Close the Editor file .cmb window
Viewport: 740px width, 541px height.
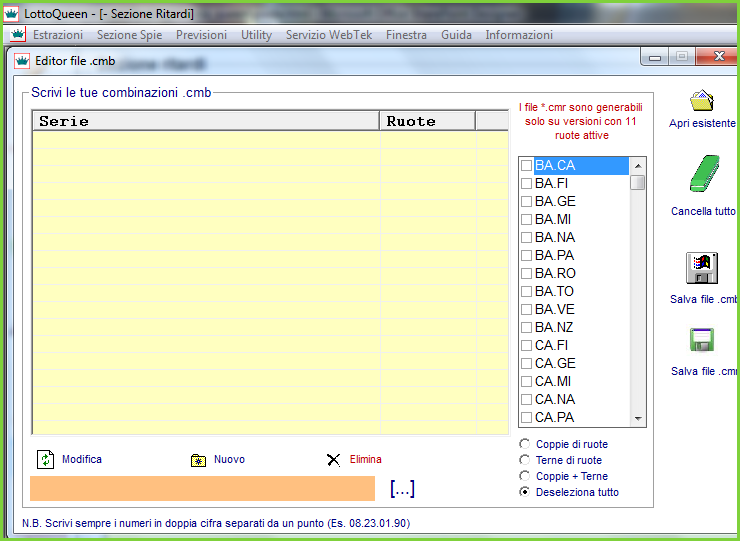(718, 57)
